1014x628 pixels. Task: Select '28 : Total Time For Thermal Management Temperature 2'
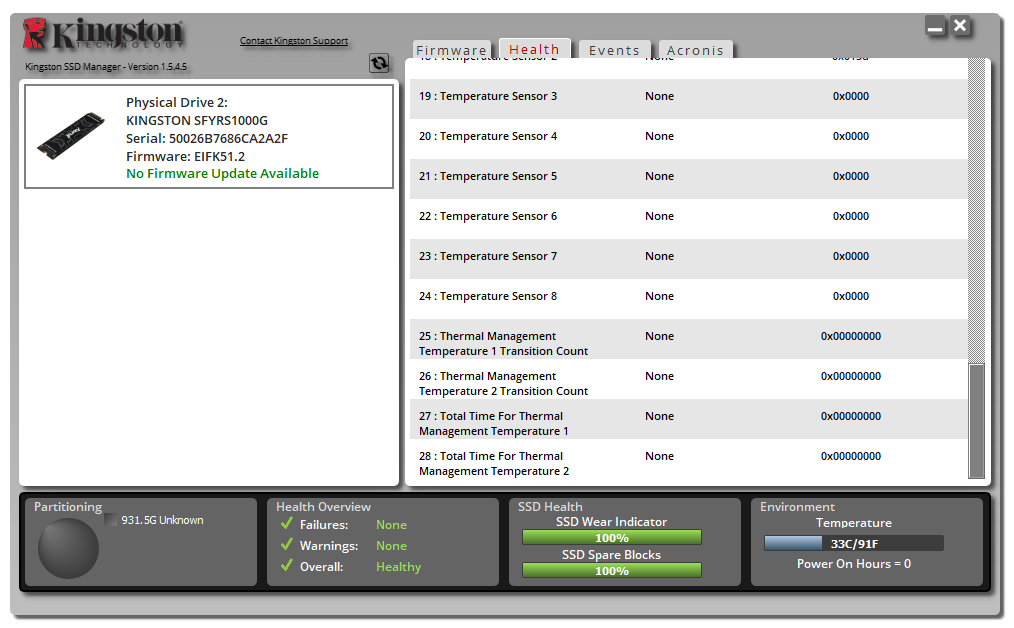tap(689, 460)
